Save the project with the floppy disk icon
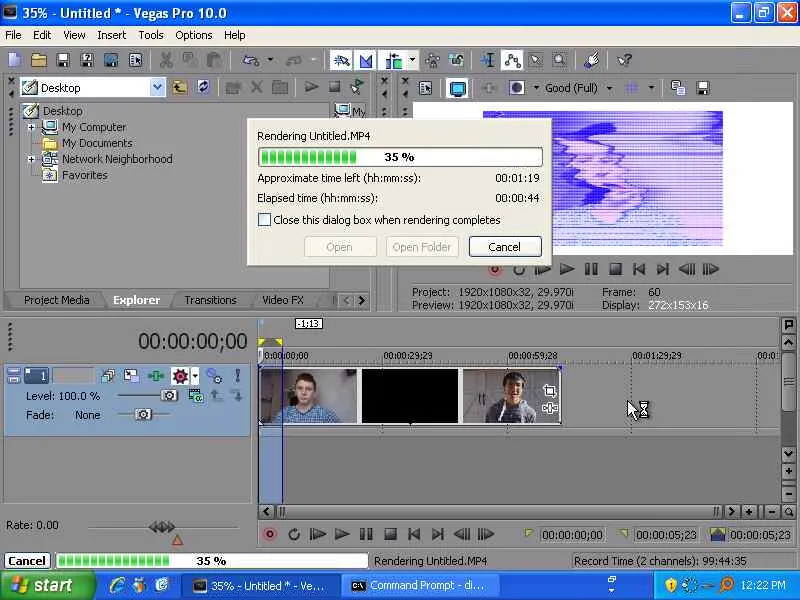The width and height of the screenshot is (800, 600). [63, 60]
